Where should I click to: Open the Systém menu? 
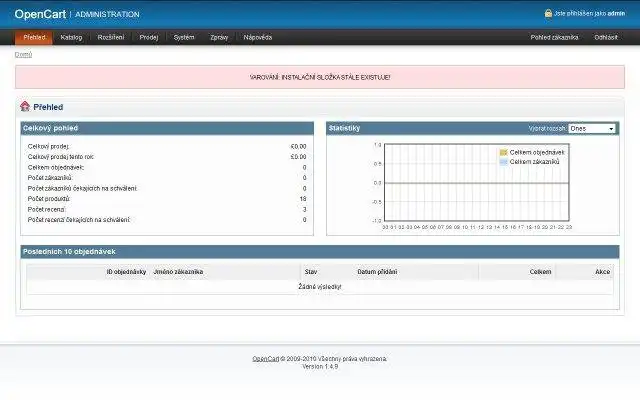(x=184, y=37)
